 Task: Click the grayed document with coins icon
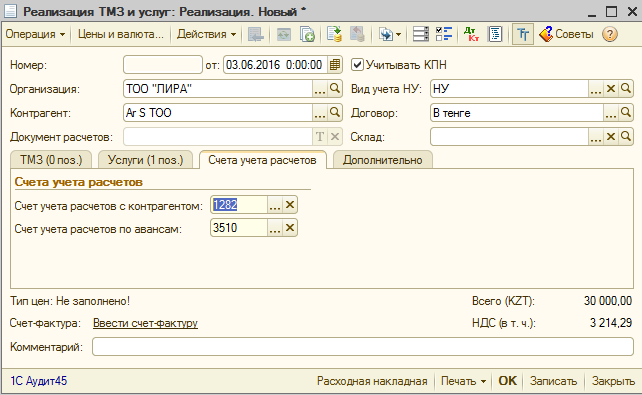357,34
